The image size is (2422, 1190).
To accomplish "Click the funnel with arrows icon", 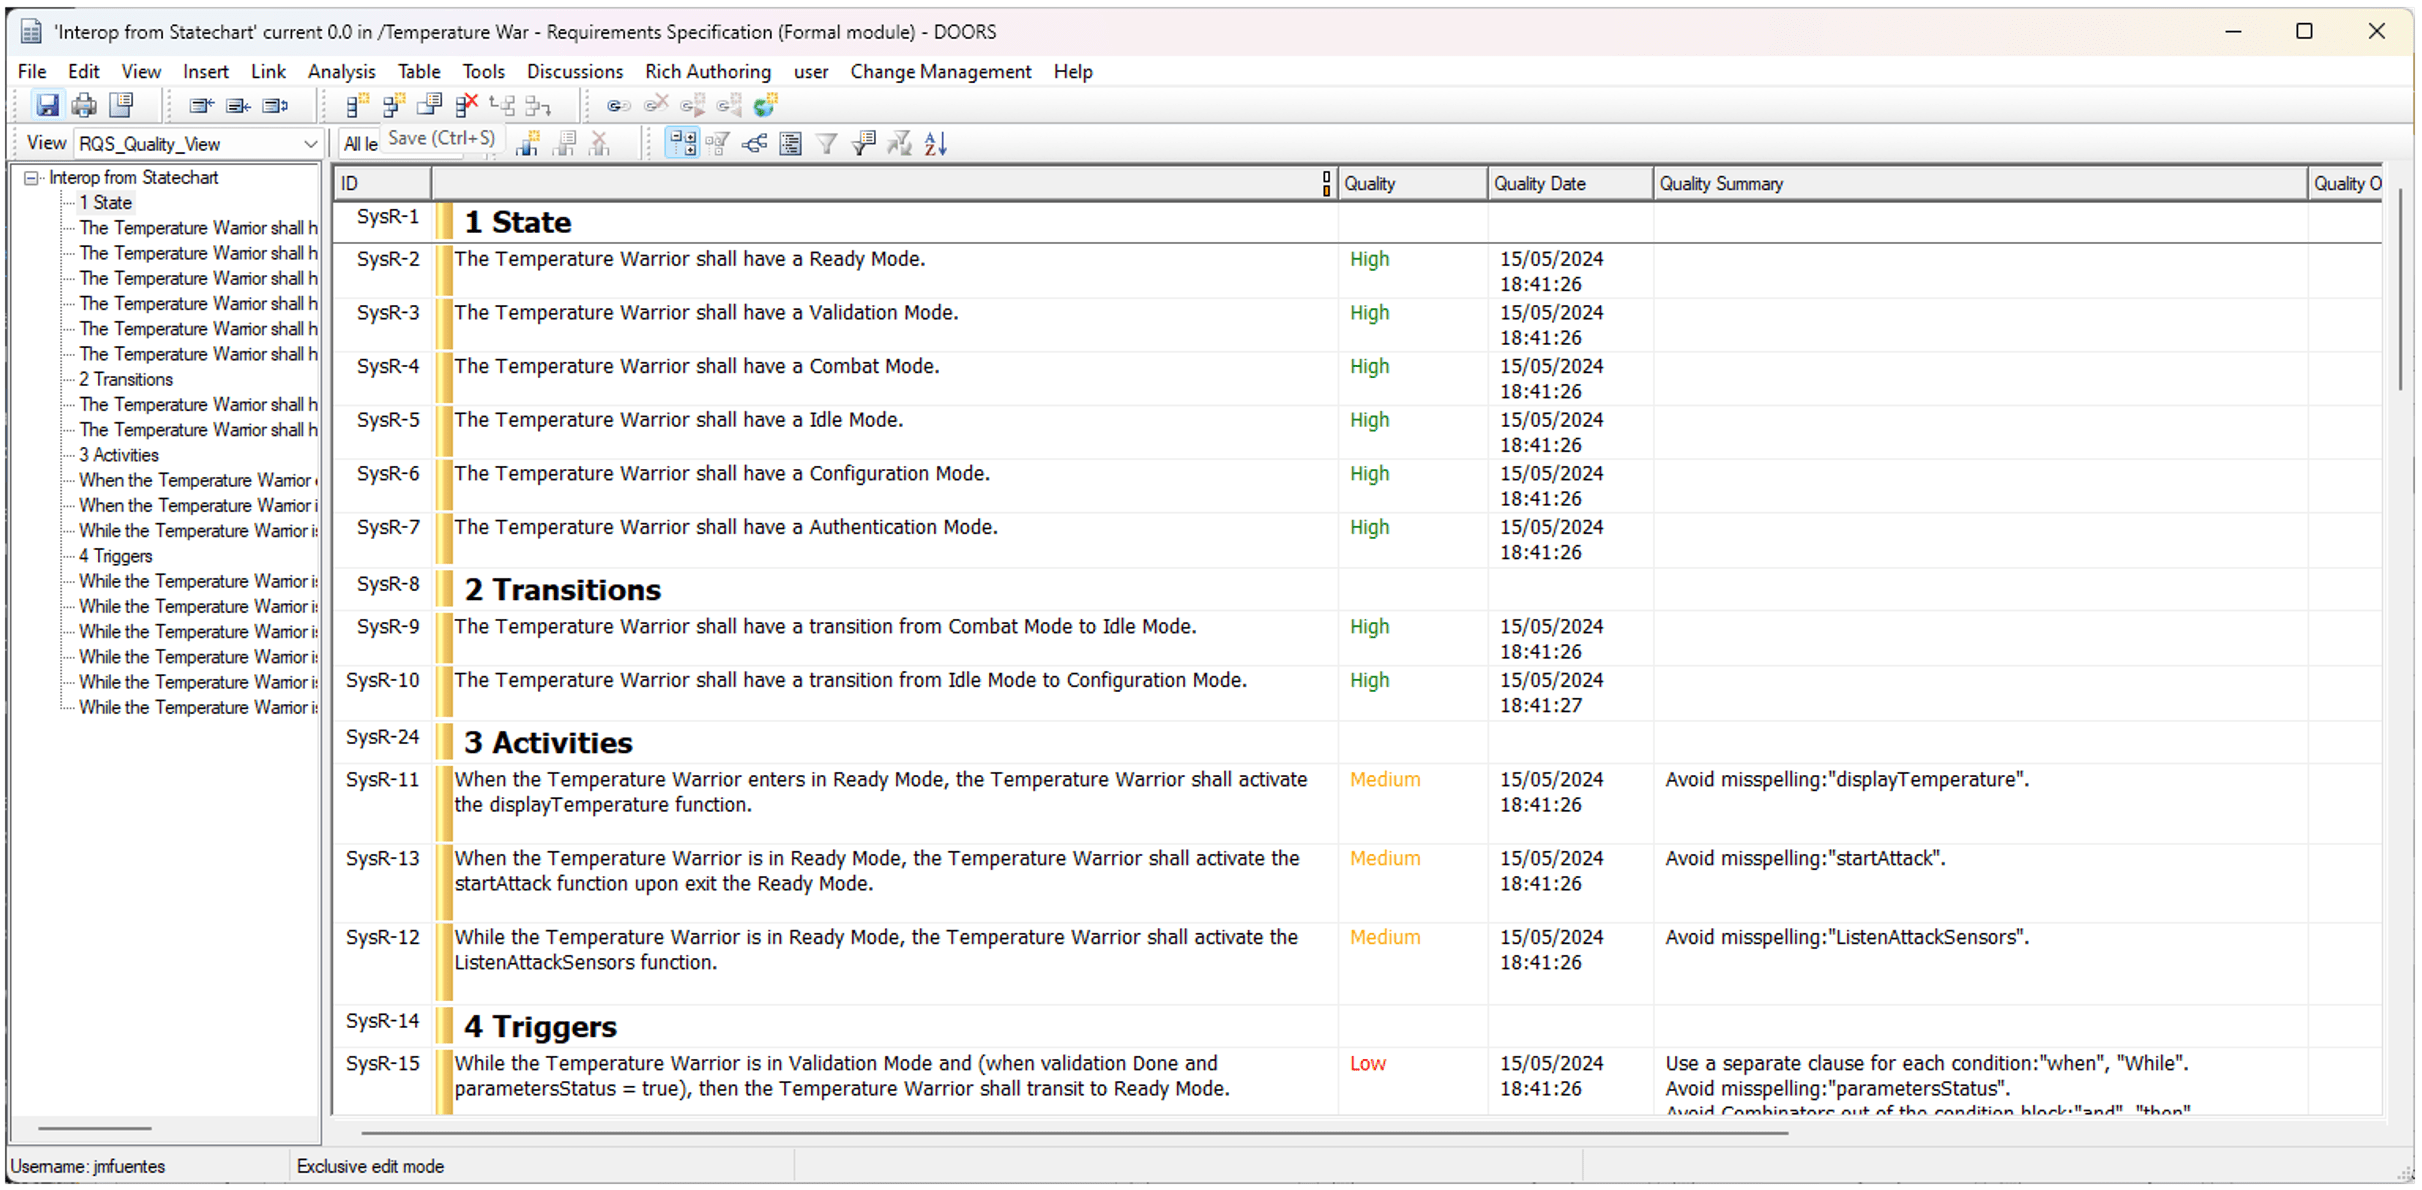I will coord(900,144).
